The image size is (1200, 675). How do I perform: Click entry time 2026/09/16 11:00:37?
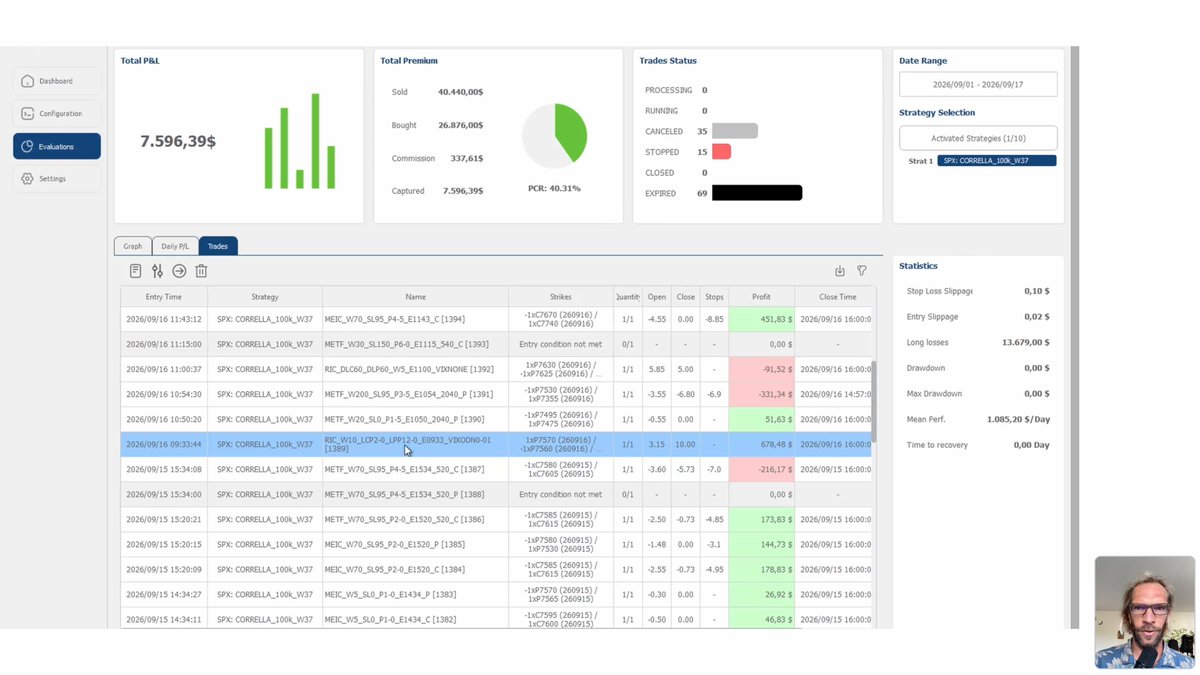point(164,369)
